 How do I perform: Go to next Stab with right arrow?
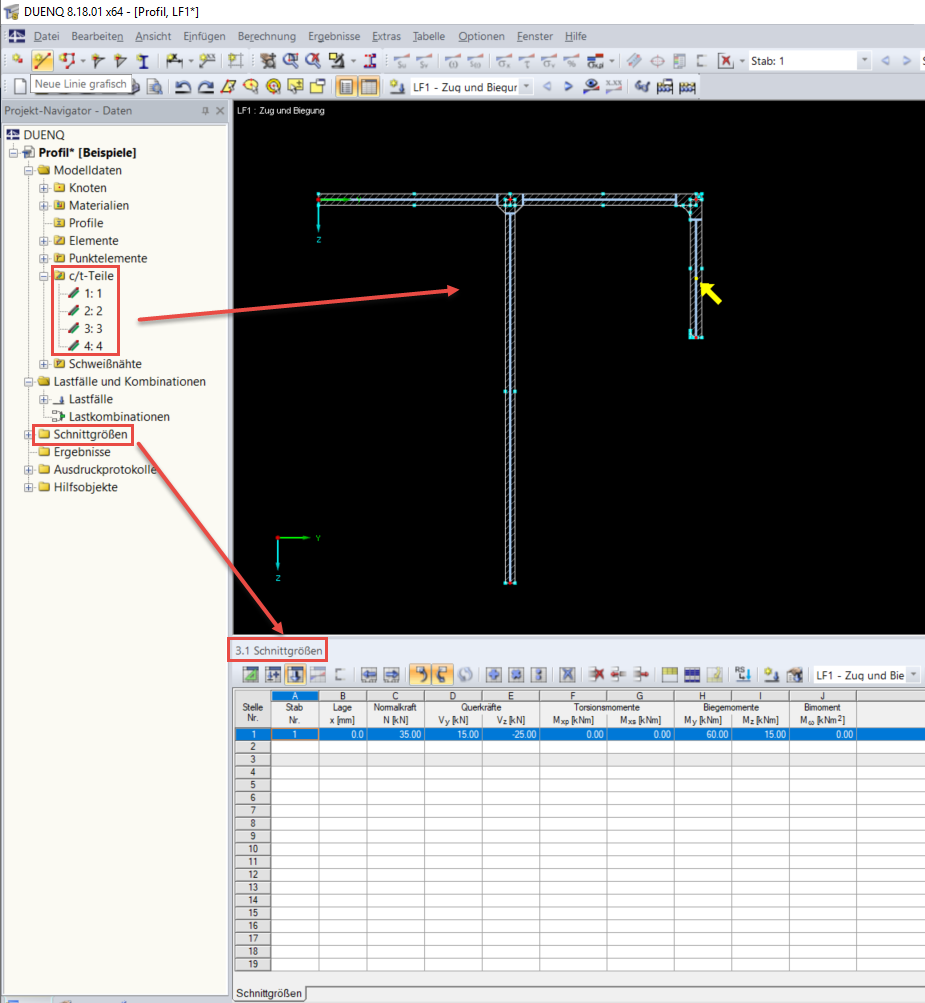(906, 61)
